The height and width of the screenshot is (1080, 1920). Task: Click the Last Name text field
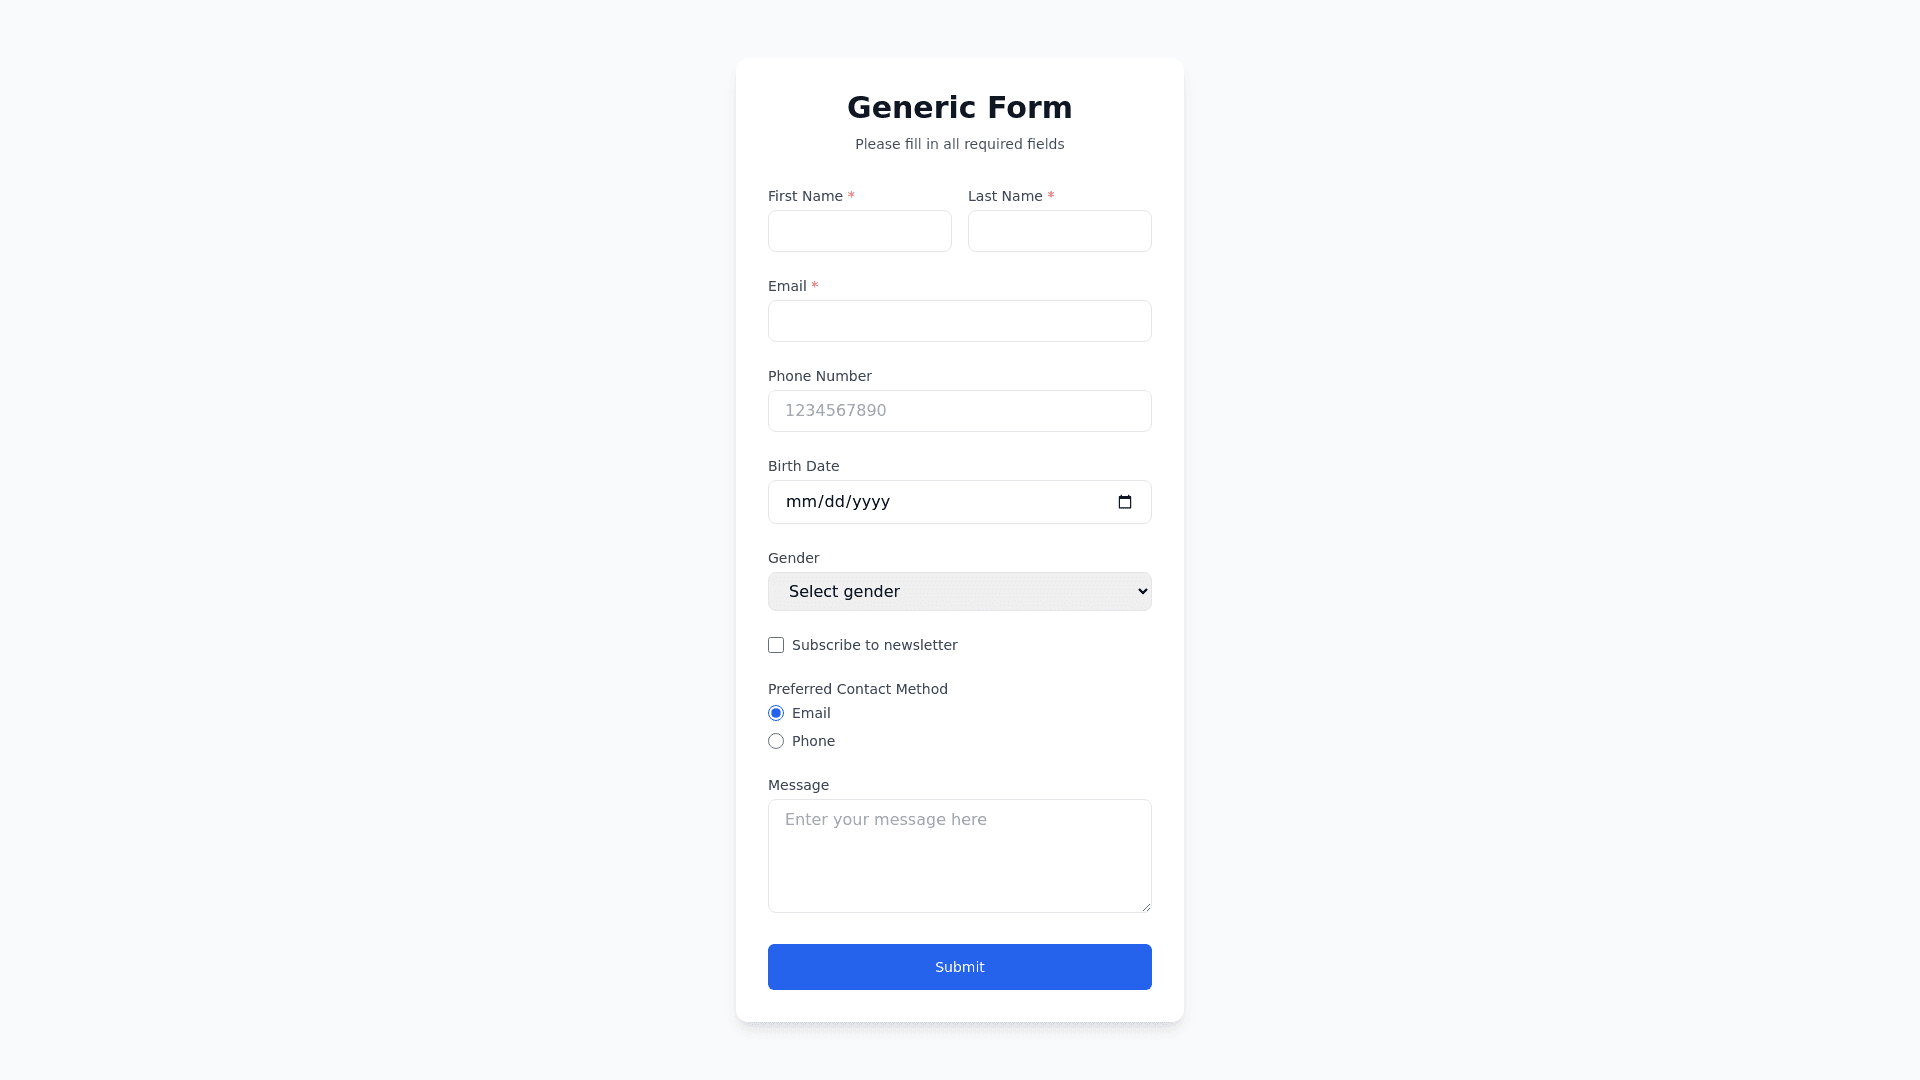1059,231
